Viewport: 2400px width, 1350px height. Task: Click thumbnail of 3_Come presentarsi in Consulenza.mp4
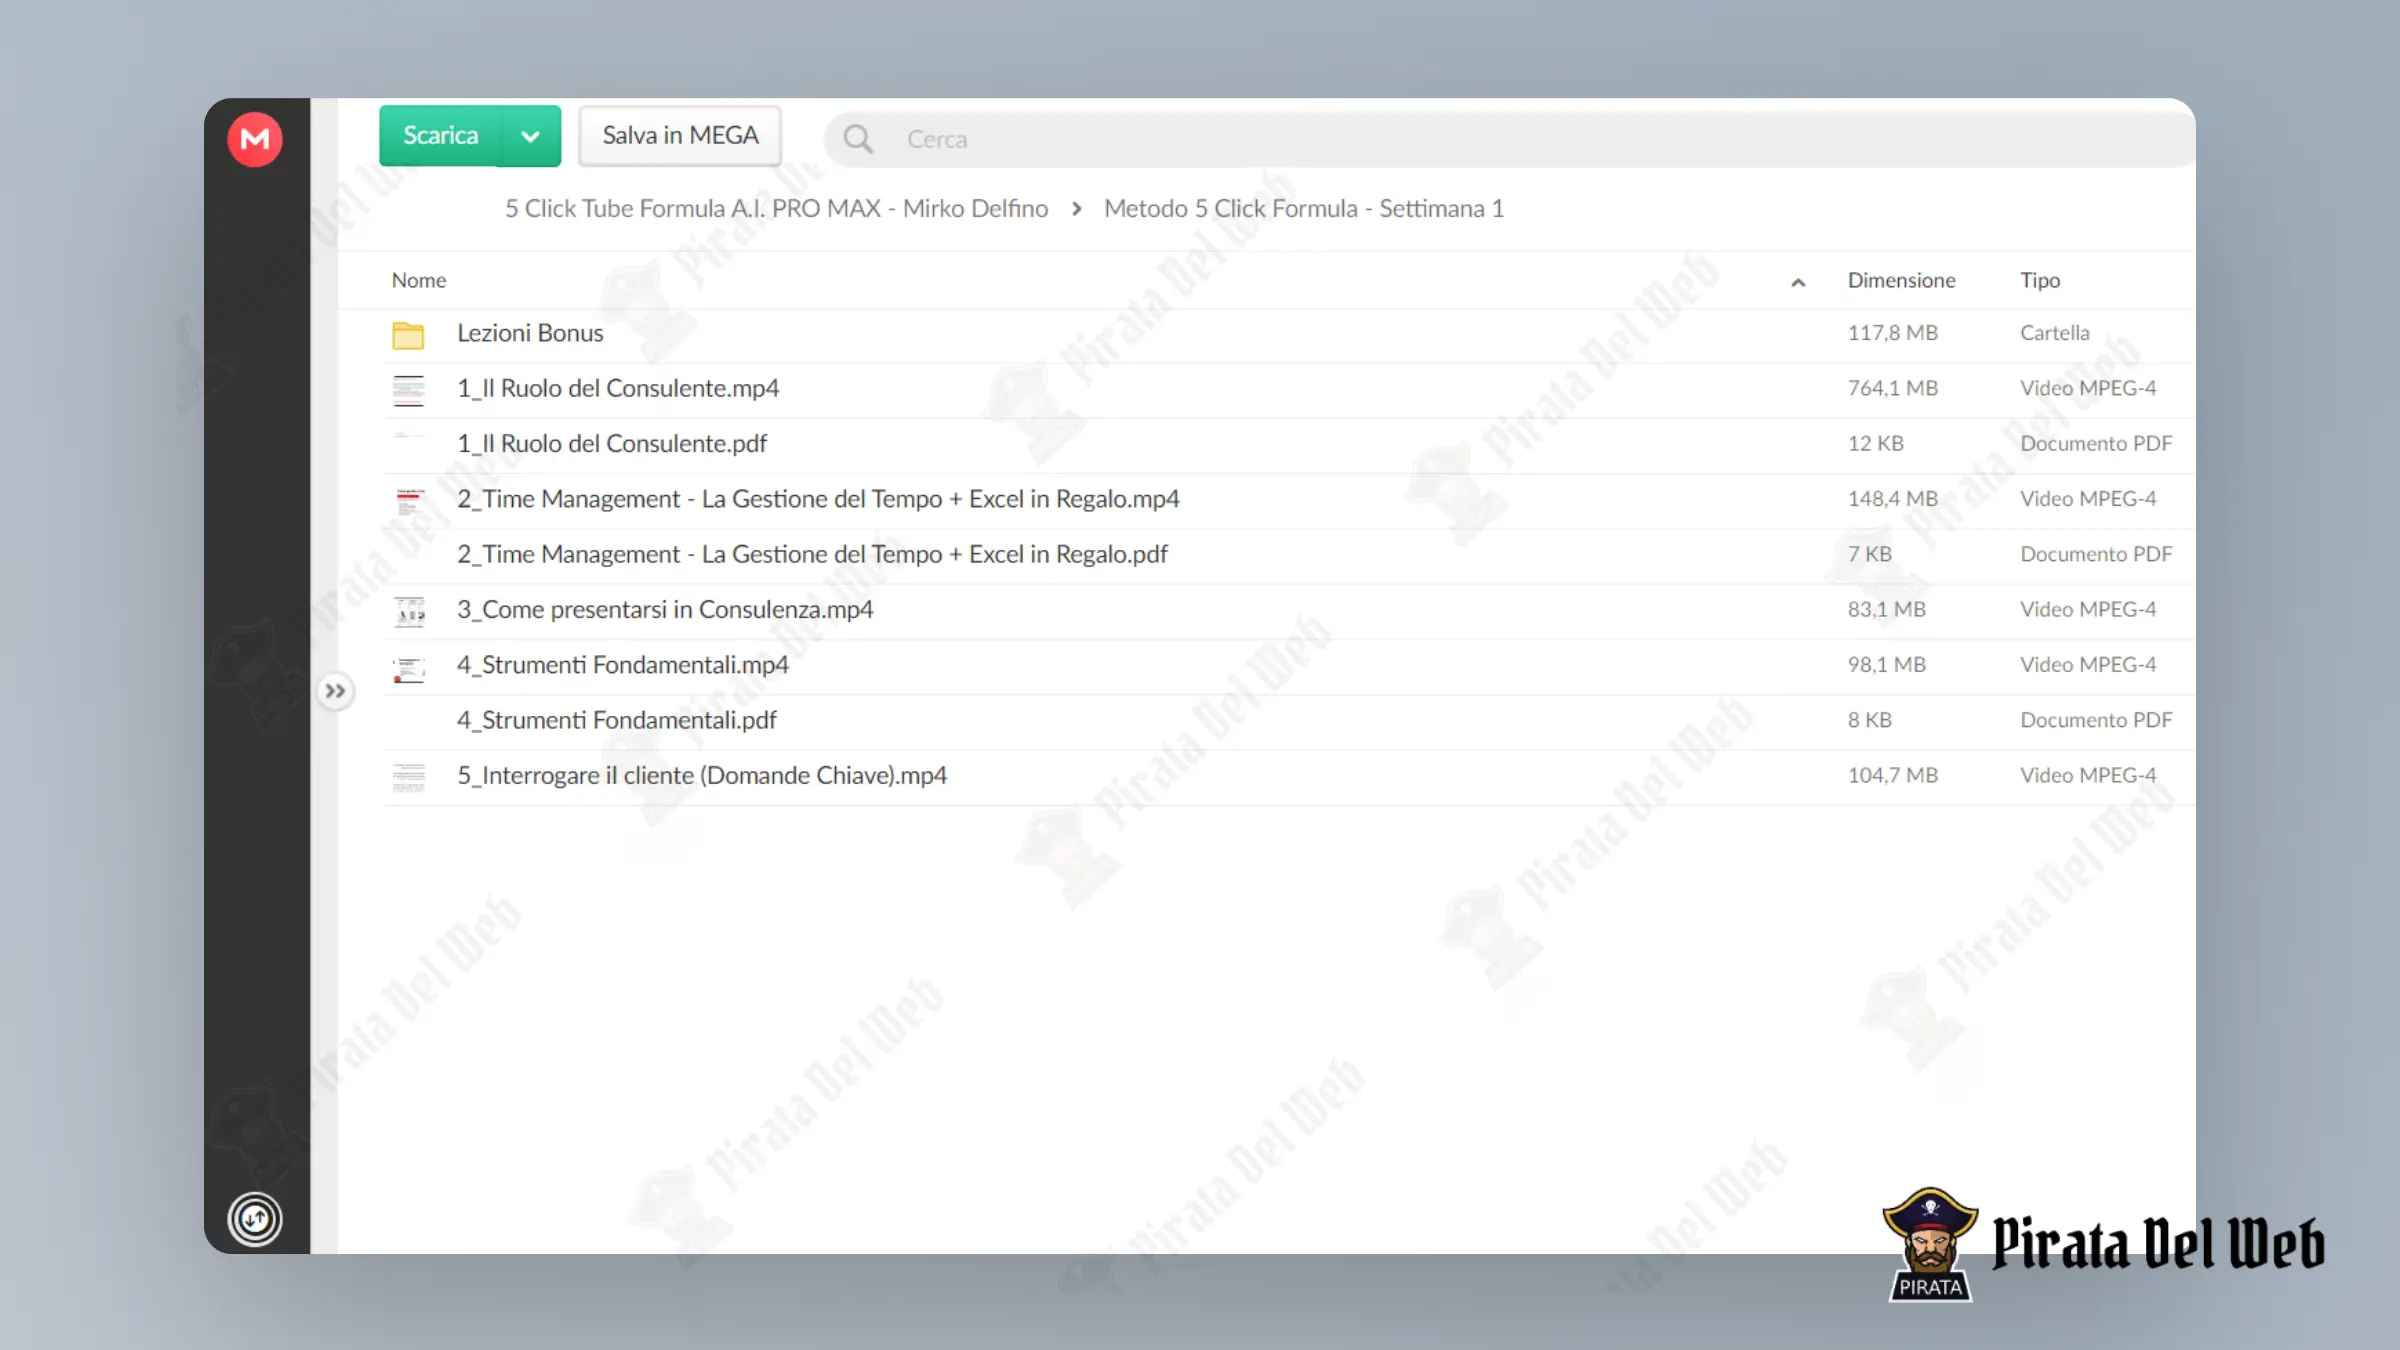(x=408, y=611)
